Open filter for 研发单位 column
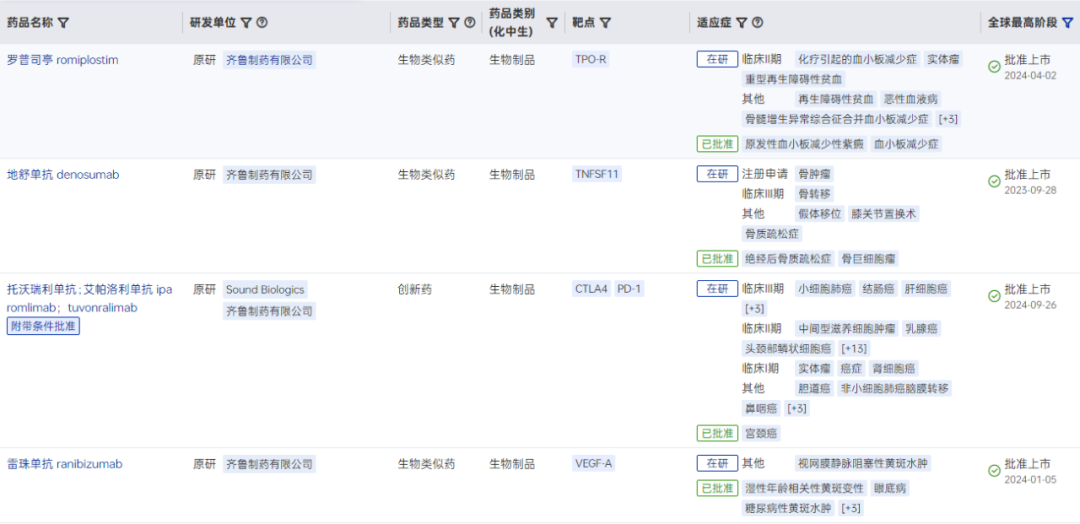The image size is (1080, 524). click(x=246, y=23)
